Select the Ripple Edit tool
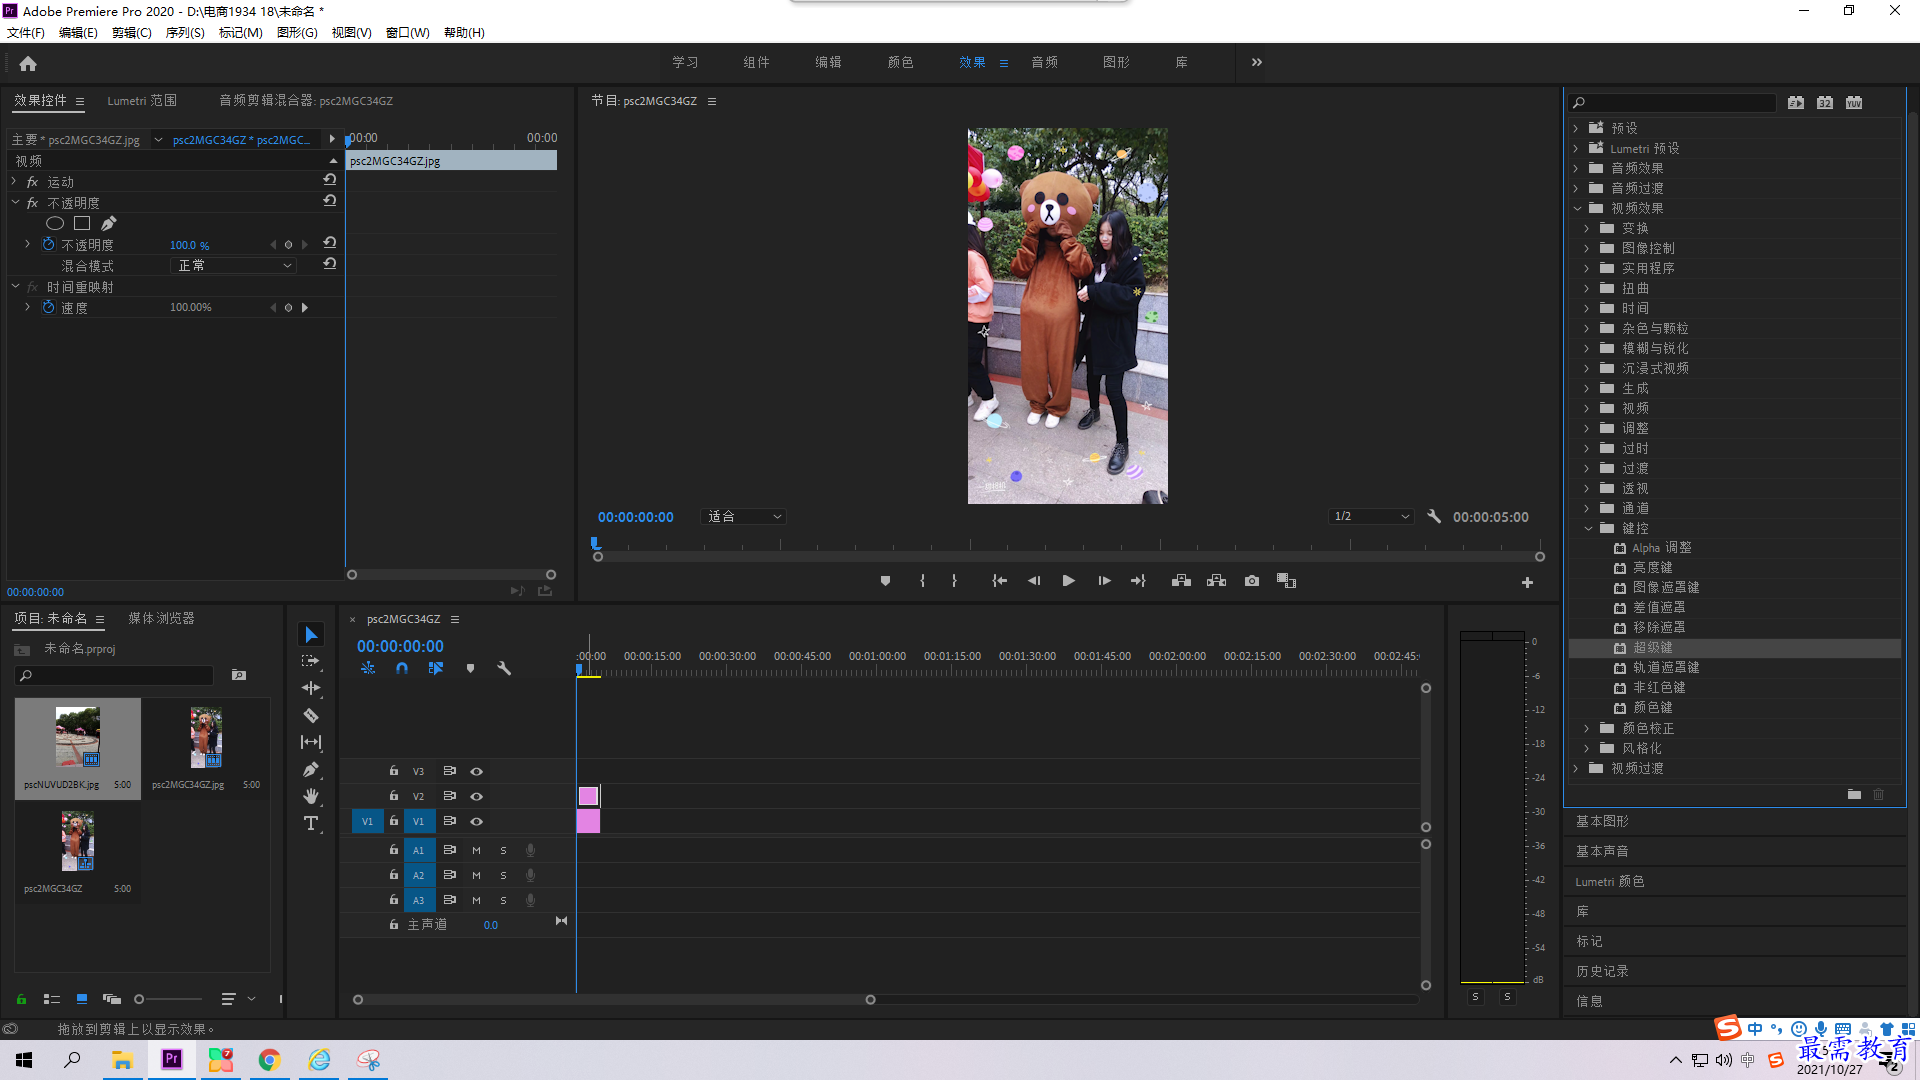The image size is (1920, 1080). point(311,688)
